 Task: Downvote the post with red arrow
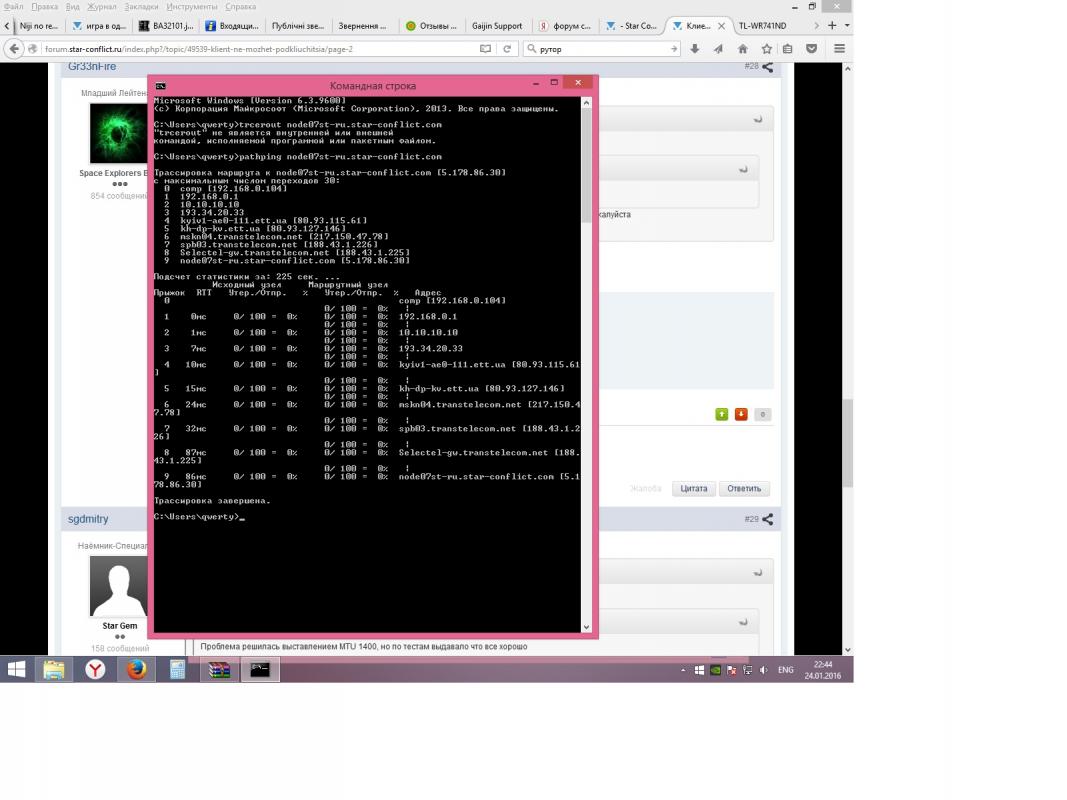coord(741,414)
